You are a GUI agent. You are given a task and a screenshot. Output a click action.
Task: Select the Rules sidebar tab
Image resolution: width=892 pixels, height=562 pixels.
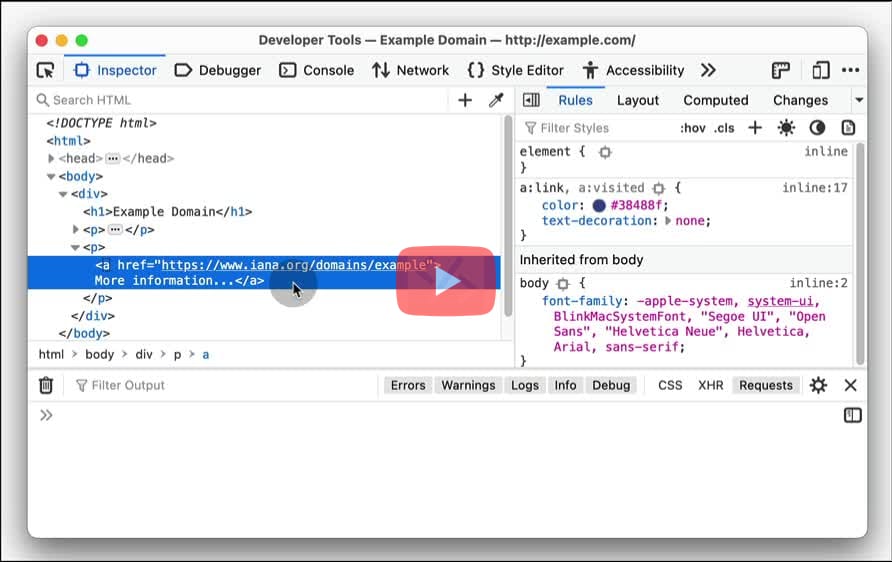pyautogui.click(x=575, y=100)
